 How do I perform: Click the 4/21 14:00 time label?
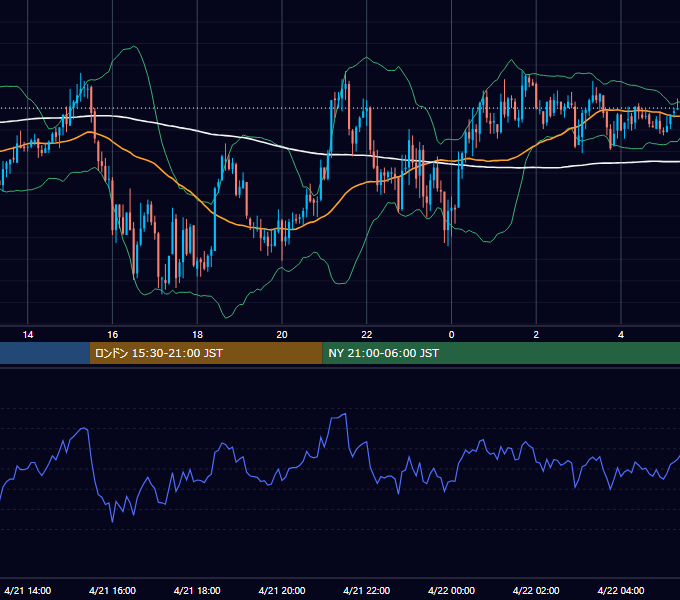pyautogui.click(x=28, y=590)
